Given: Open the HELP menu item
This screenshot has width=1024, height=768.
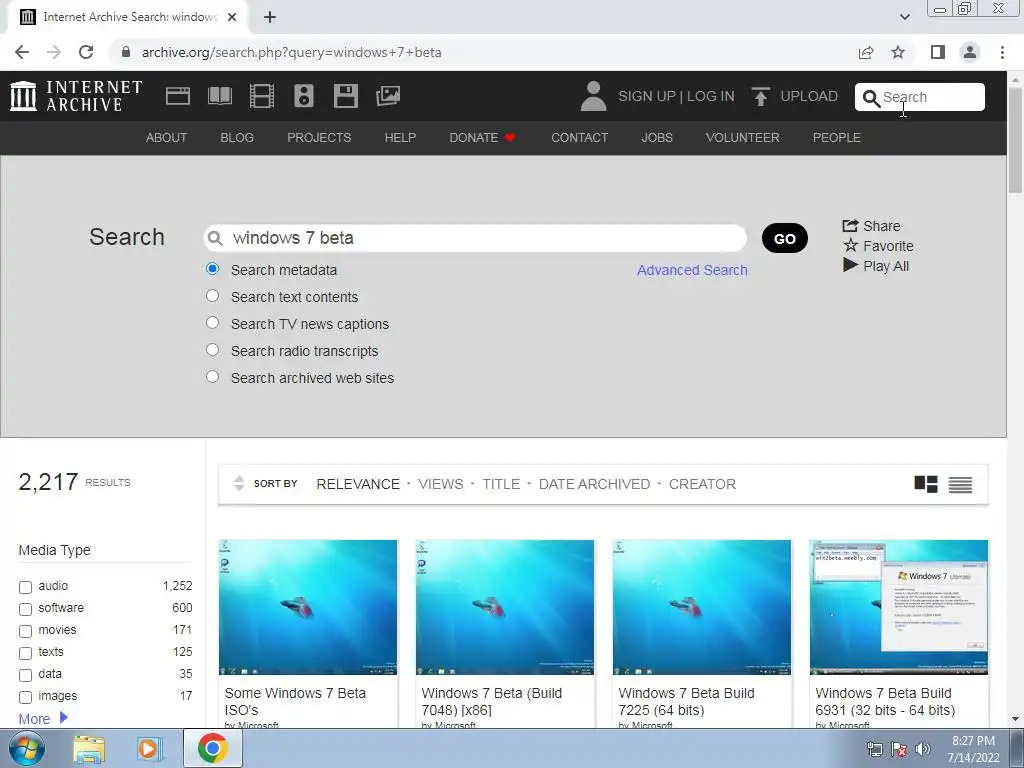Looking at the screenshot, I should [x=400, y=138].
